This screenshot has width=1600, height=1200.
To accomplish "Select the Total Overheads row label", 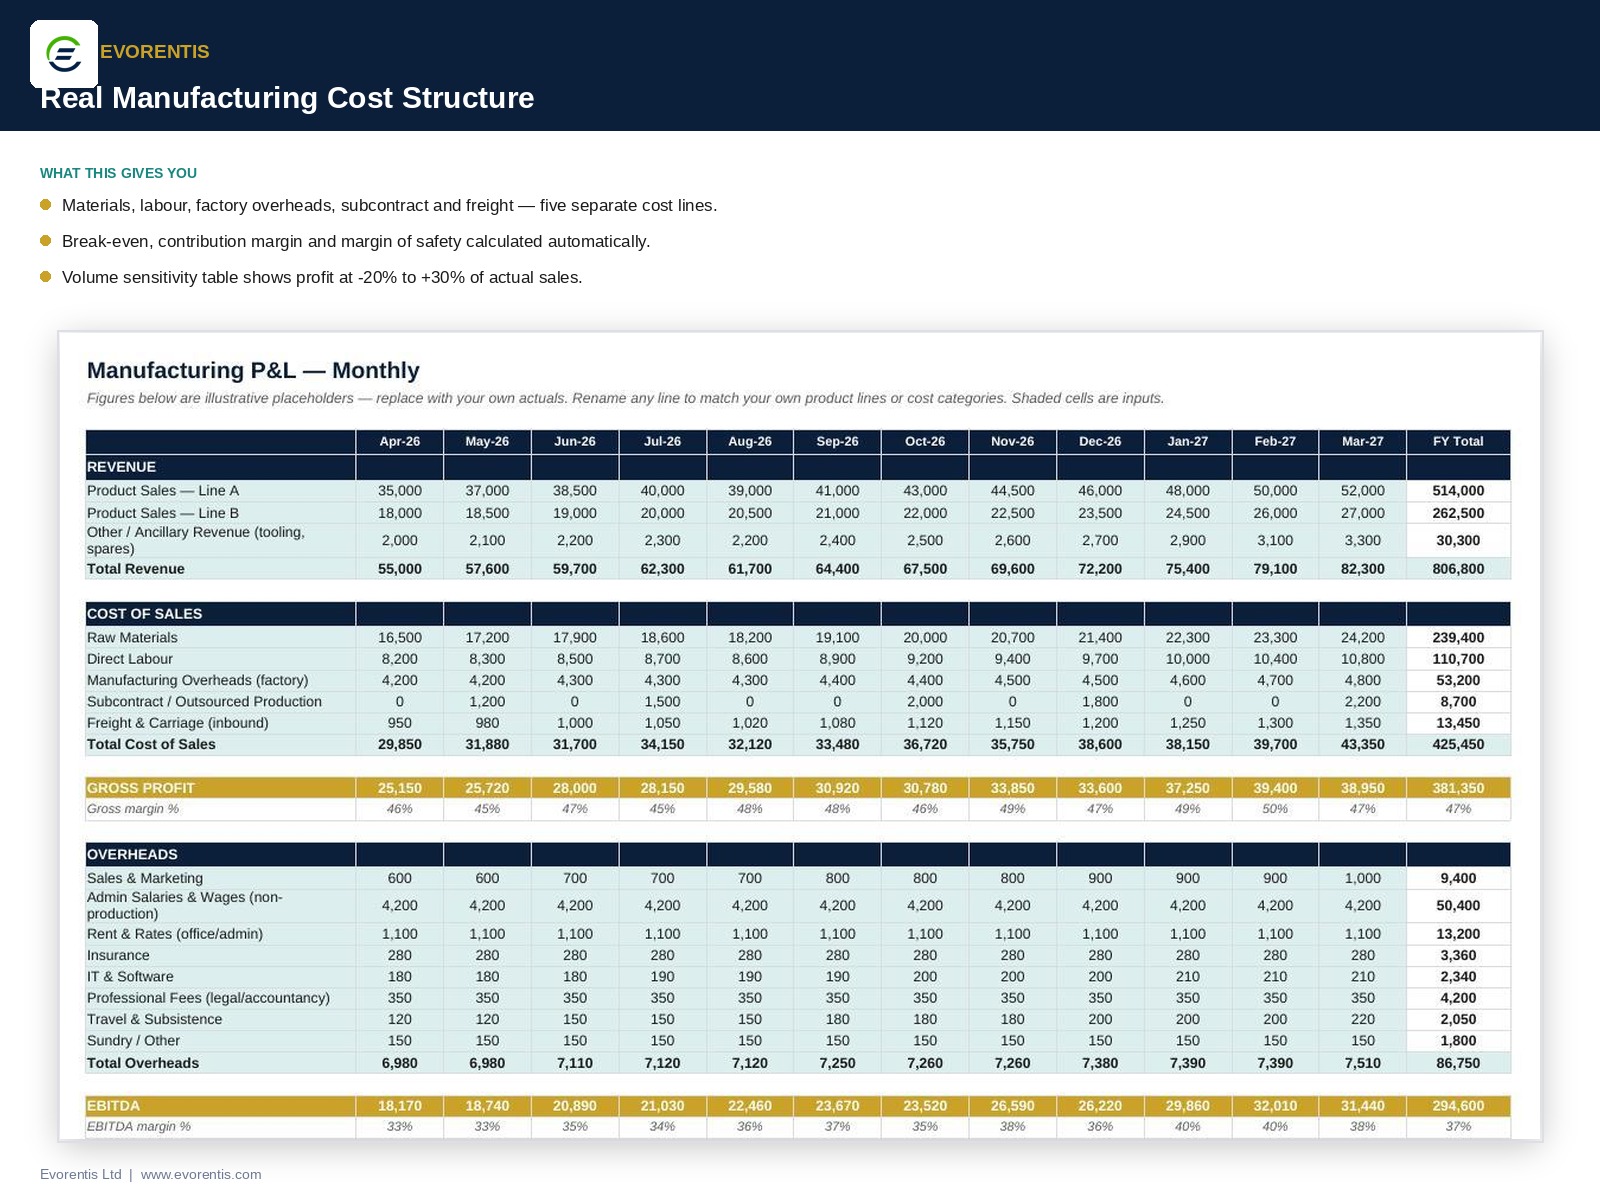I will (x=143, y=1063).
